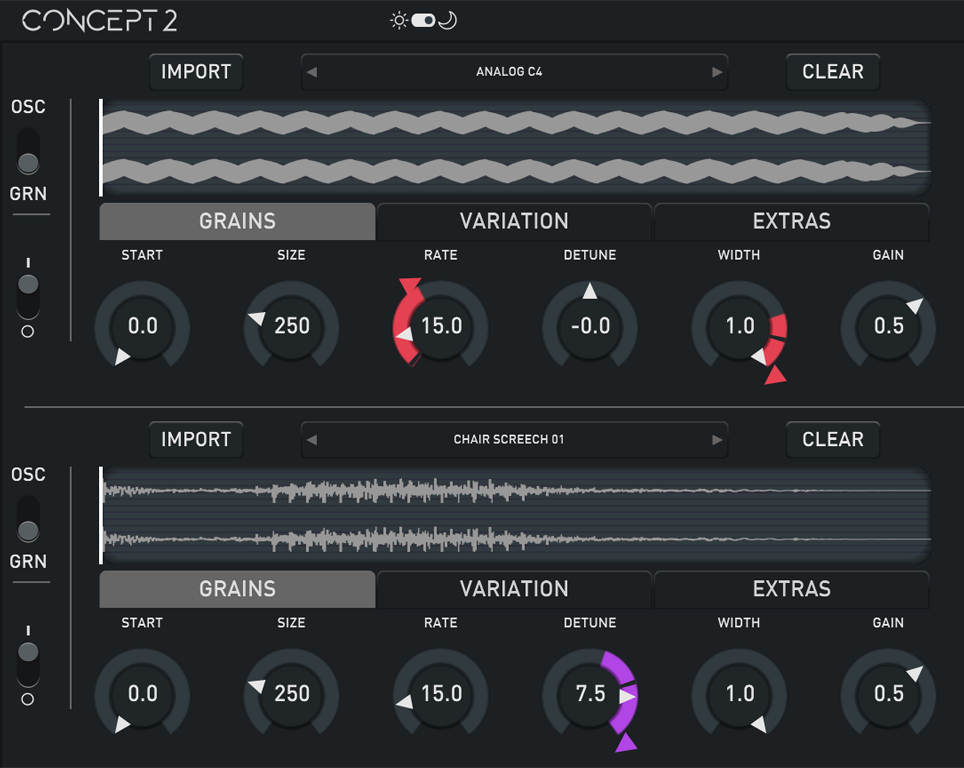The width and height of the screenshot is (964, 768).
Task: Click the moon dark-mode icon
Action: pos(448,20)
